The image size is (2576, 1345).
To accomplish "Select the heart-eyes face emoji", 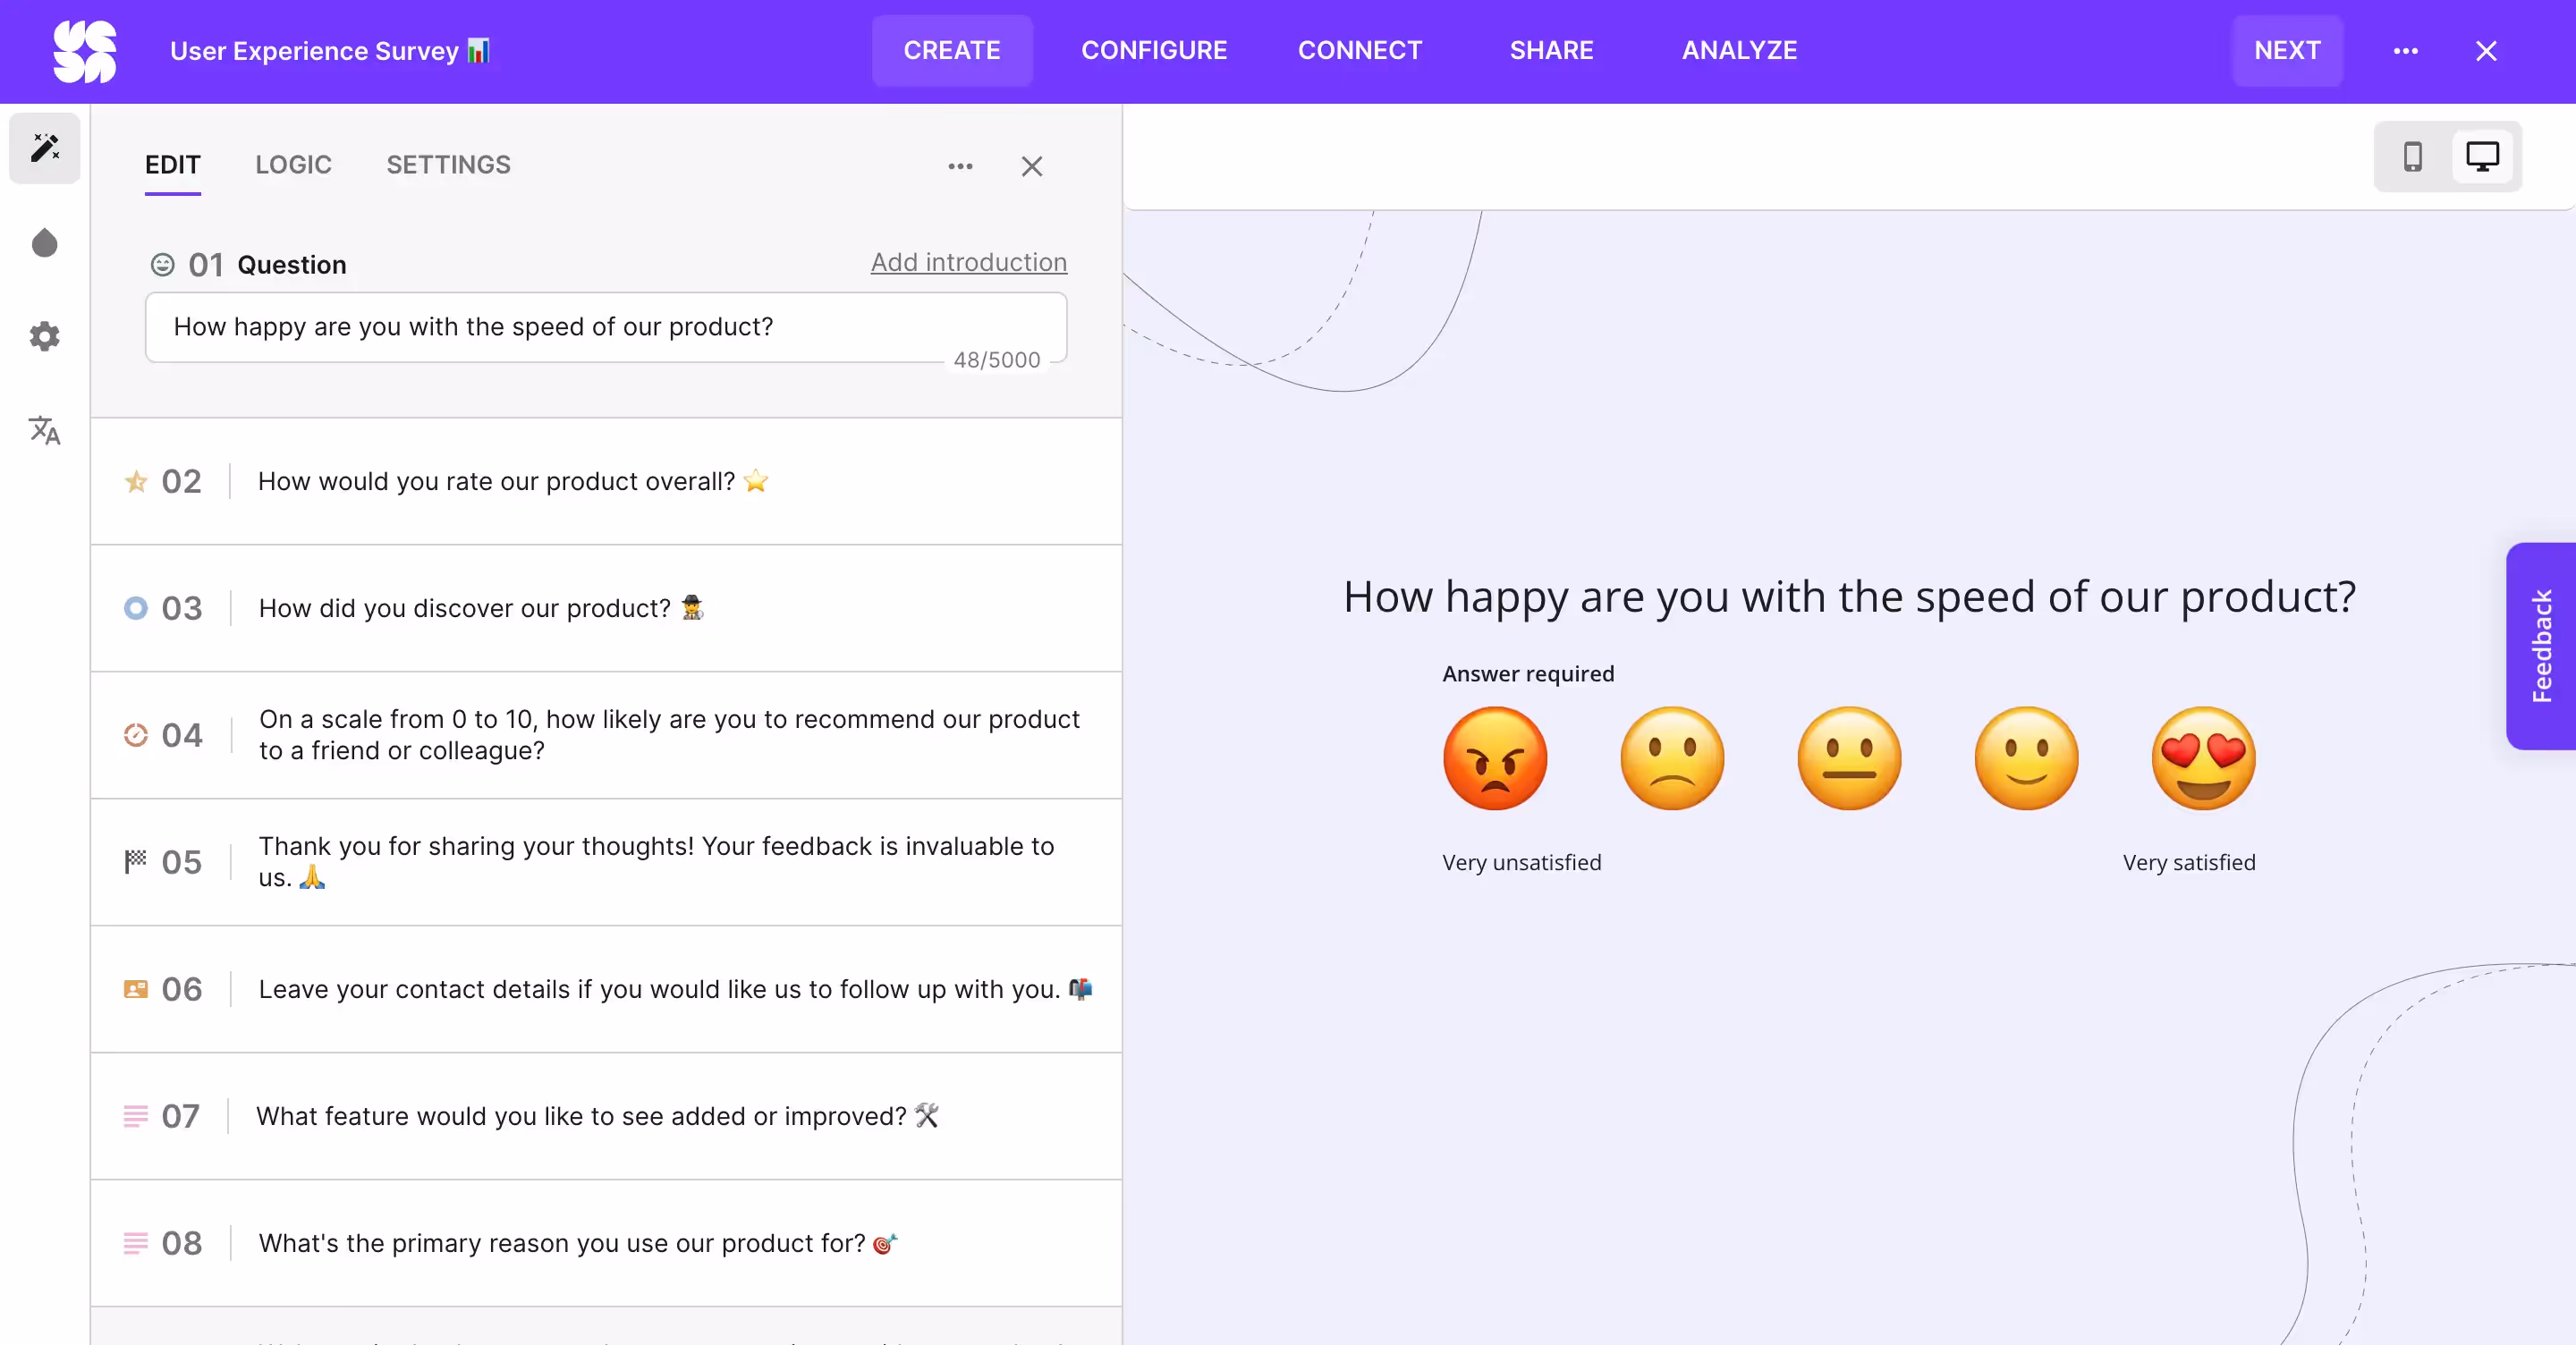I will (2203, 759).
